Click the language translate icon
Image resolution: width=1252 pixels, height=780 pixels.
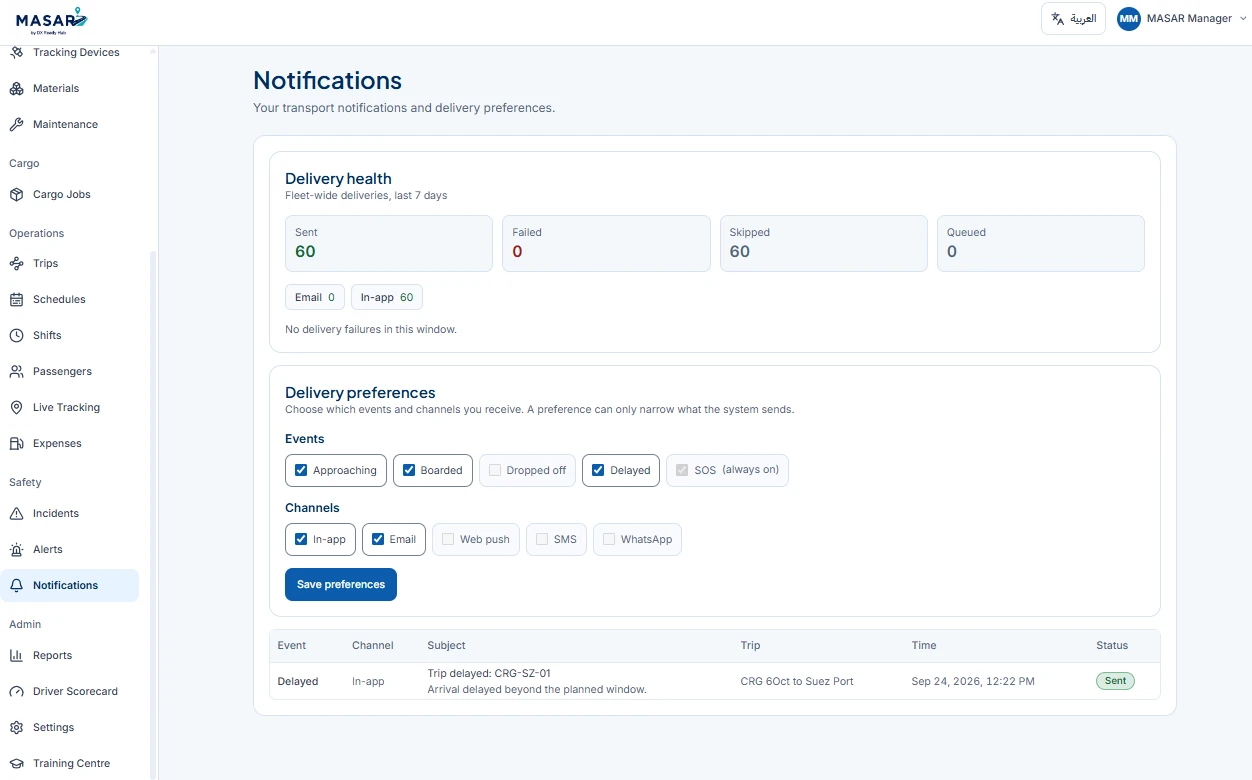[x=1057, y=18]
